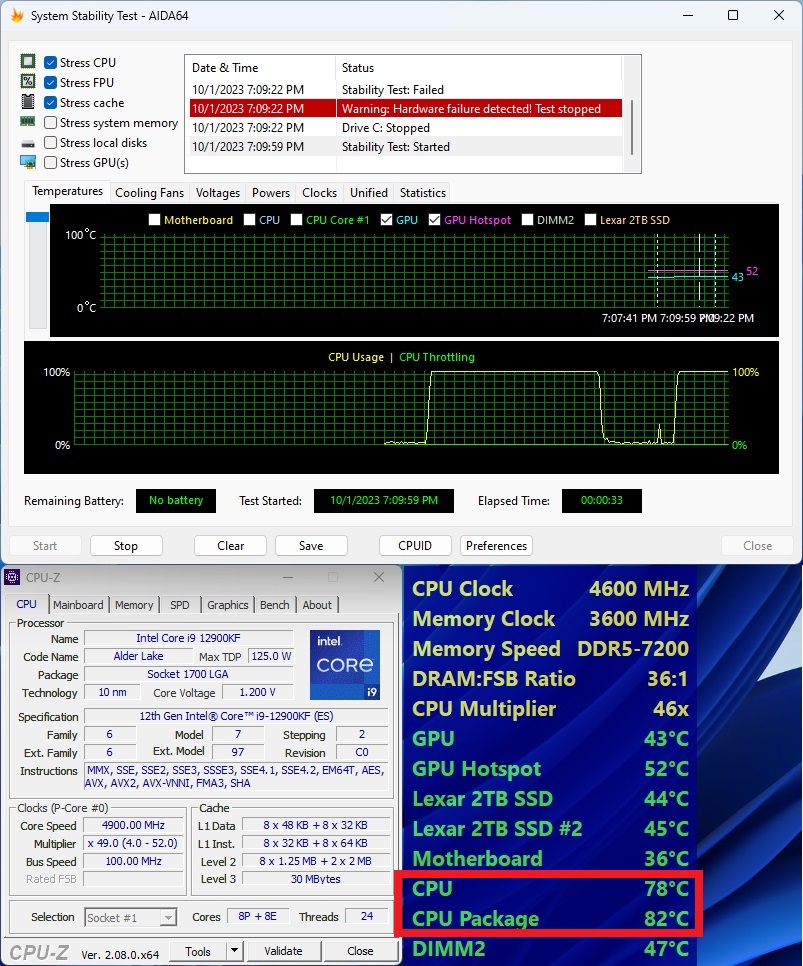Enable Stress local disks checkbox
Viewport: 803px width, 966px height.
pos(51,143)
